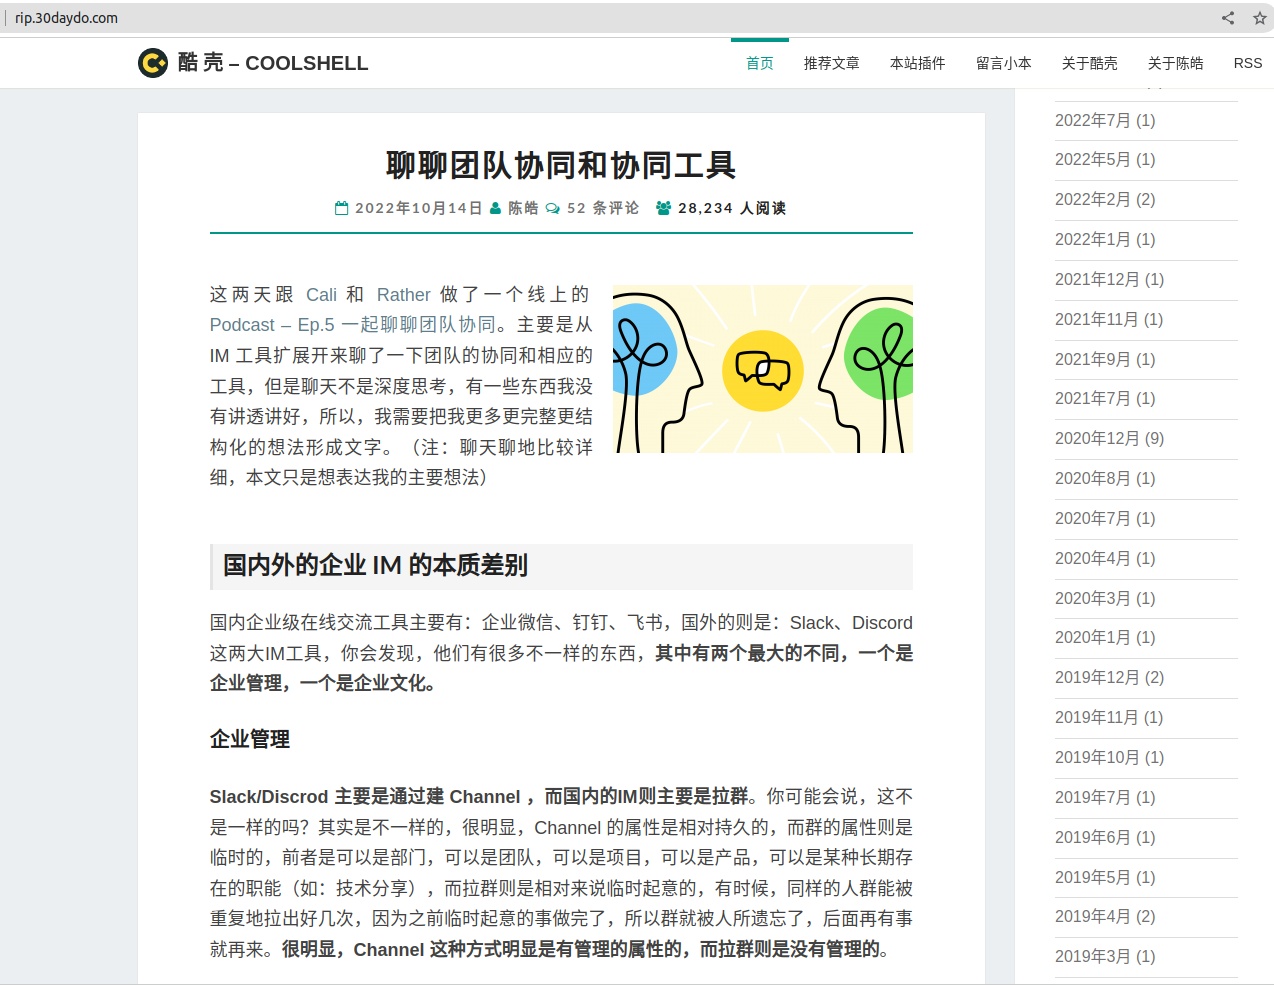This screenshot has height=985, width=1274.
Task: Open archive 2019年6月
Action: (1105, 837)
